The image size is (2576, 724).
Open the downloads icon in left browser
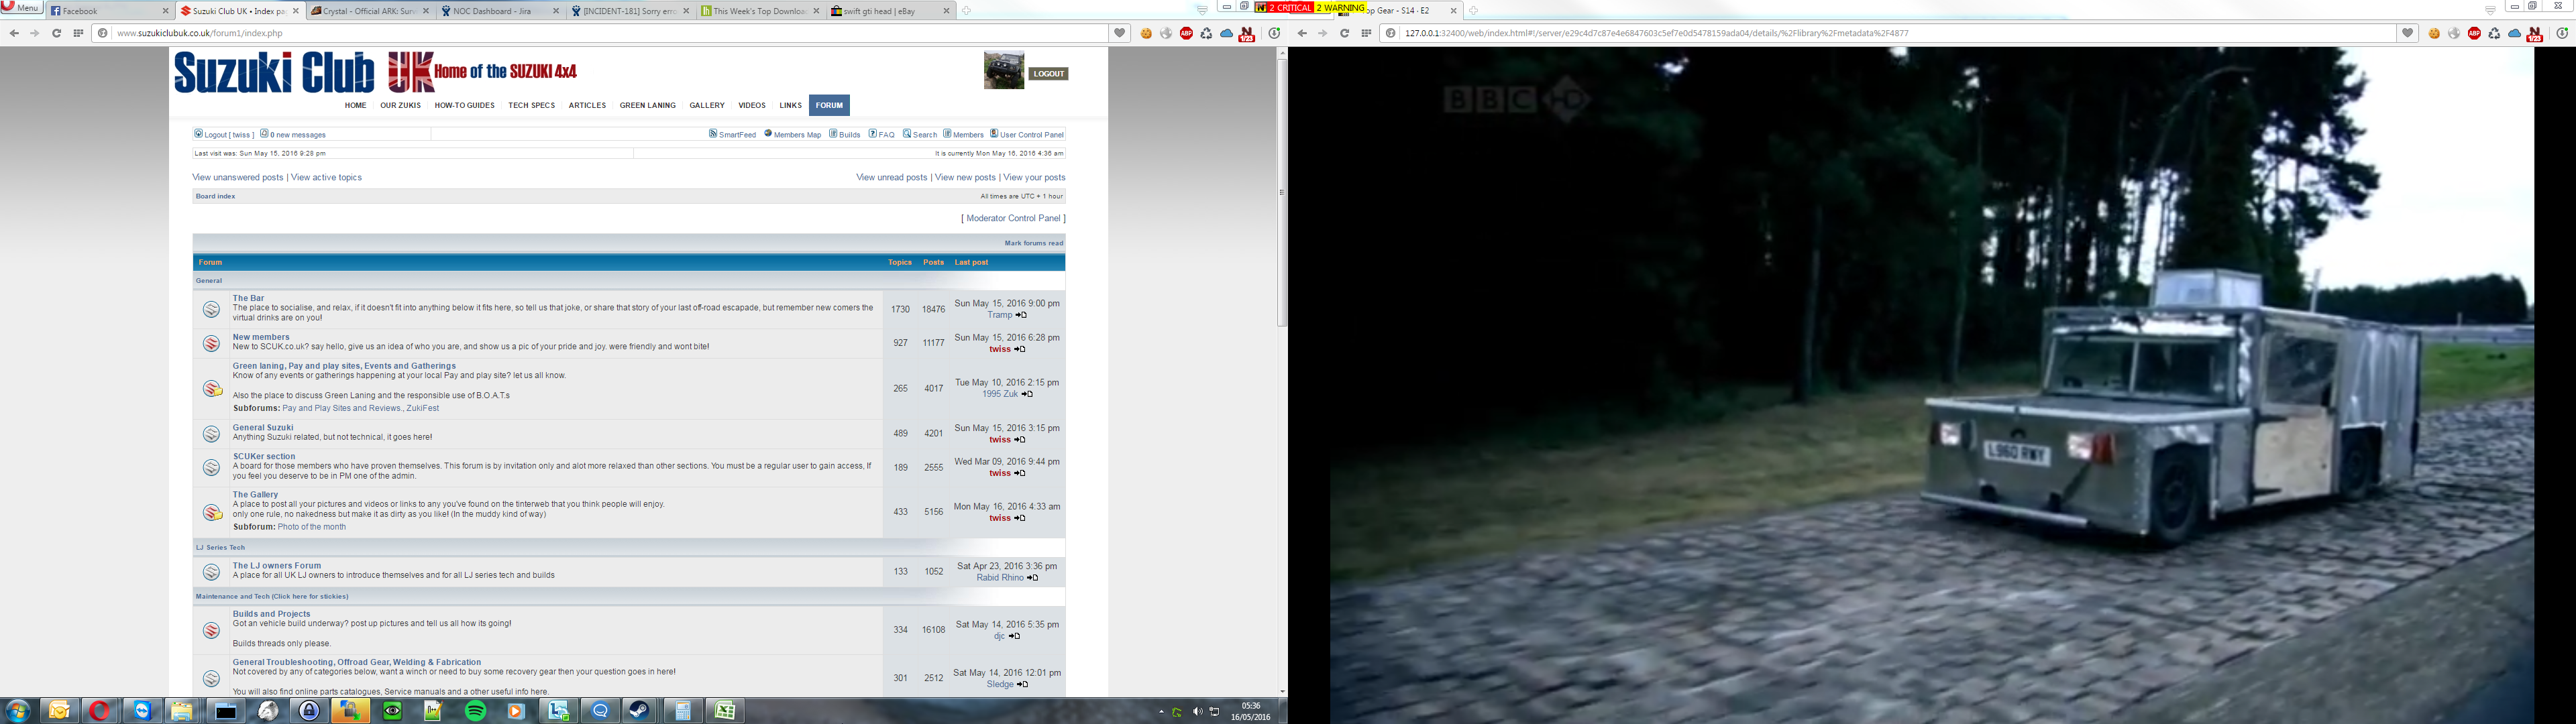pos(1274,33)
